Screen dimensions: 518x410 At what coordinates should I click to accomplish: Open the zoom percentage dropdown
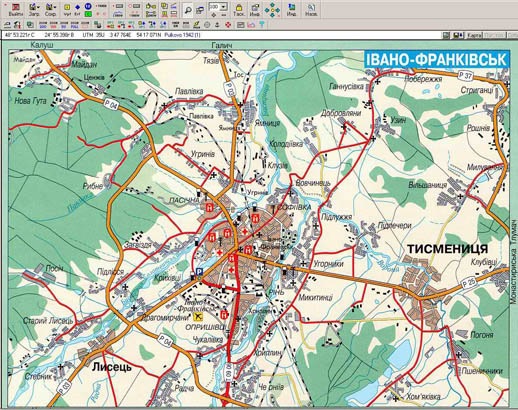224,7
